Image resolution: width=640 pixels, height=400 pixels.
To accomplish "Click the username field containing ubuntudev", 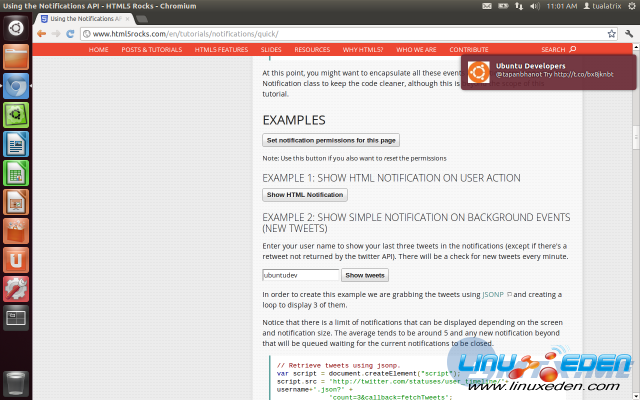I will point(300,275).
